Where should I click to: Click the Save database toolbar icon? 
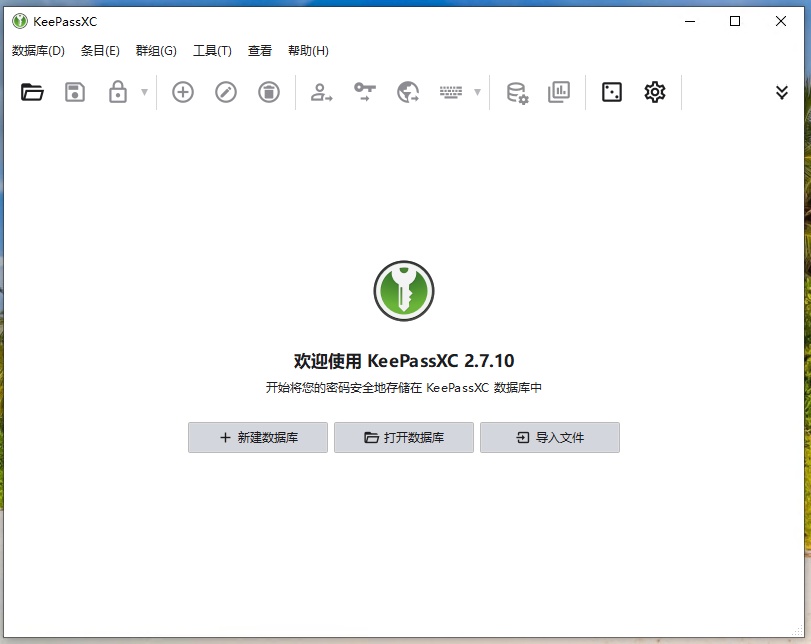pyautogui.click(x=75, y=91)
